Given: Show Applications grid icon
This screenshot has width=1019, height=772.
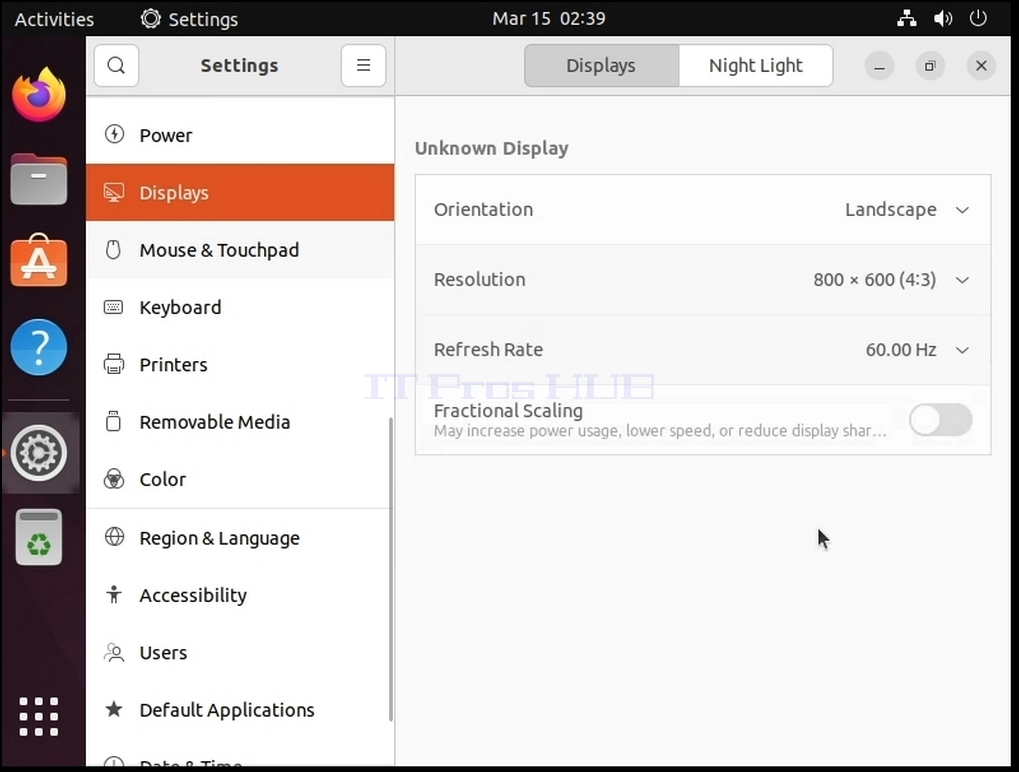Looking at the screenshot, I should click(x=39, y=717).
